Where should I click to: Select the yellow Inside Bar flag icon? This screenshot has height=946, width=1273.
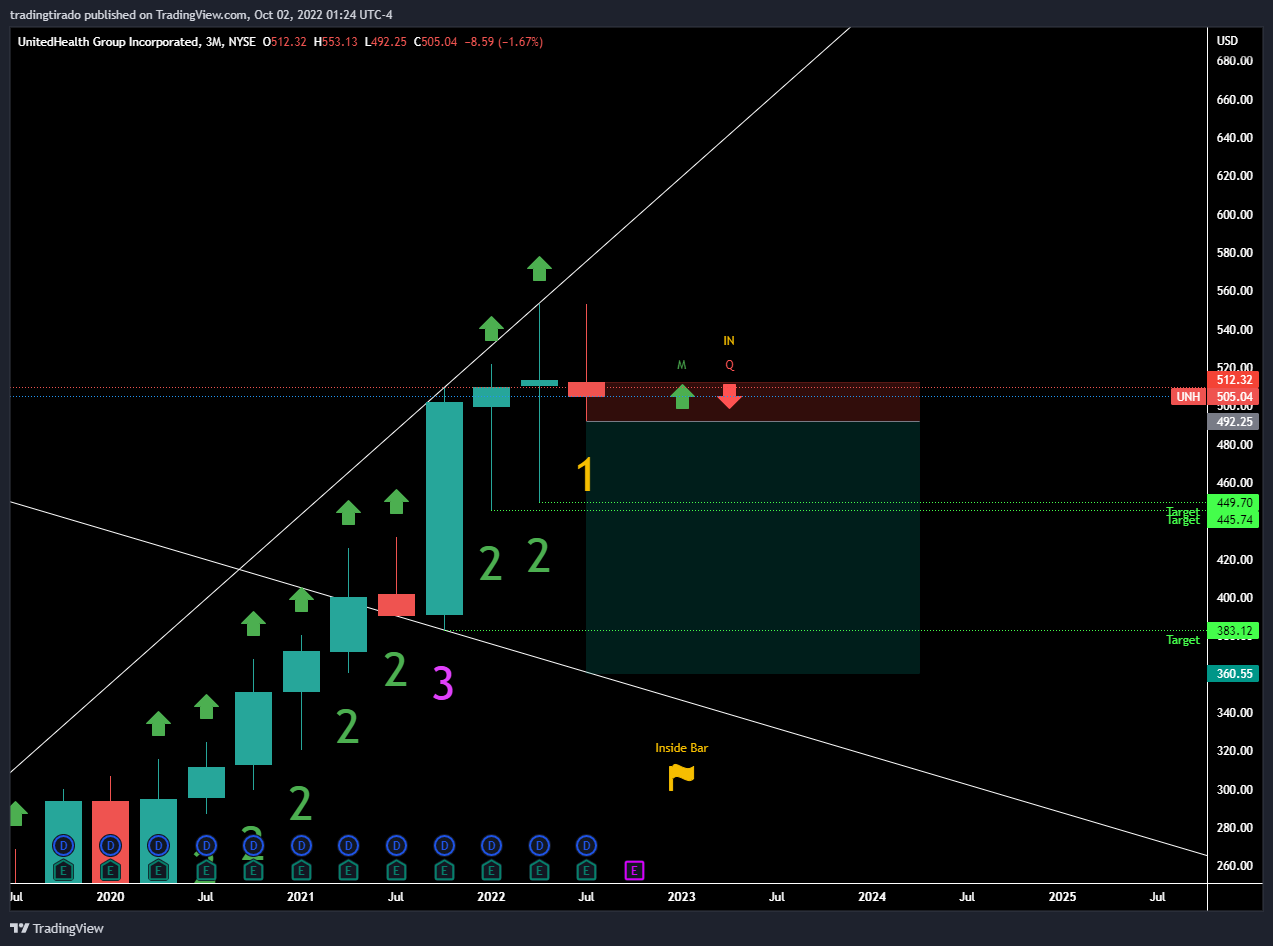[x=681, y=776]
